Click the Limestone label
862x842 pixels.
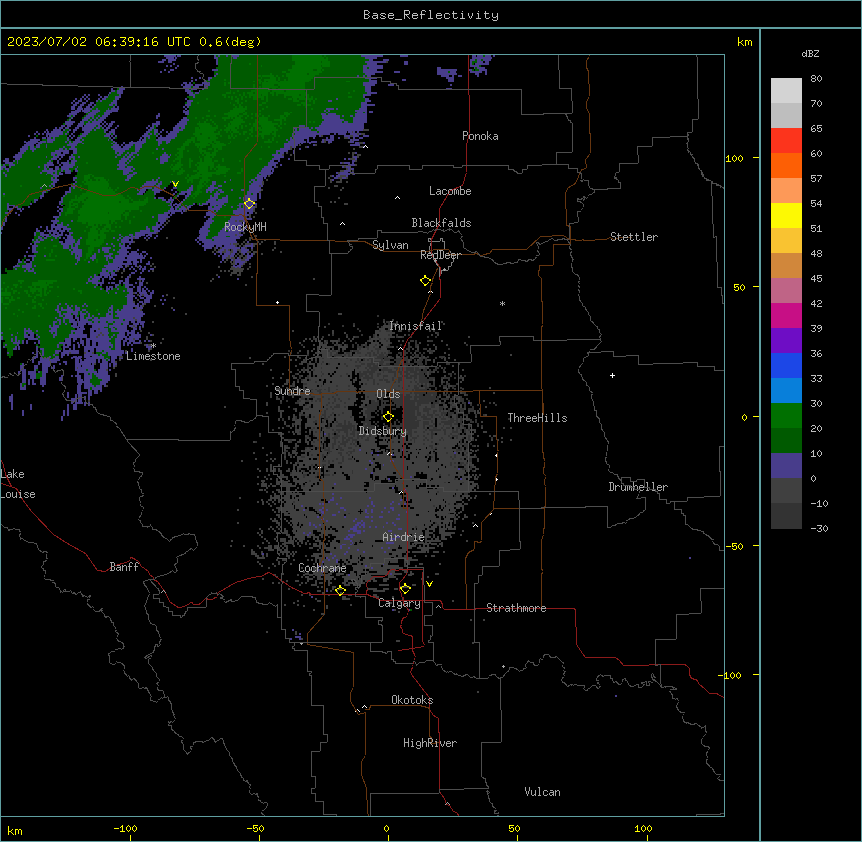click(153, 356)
